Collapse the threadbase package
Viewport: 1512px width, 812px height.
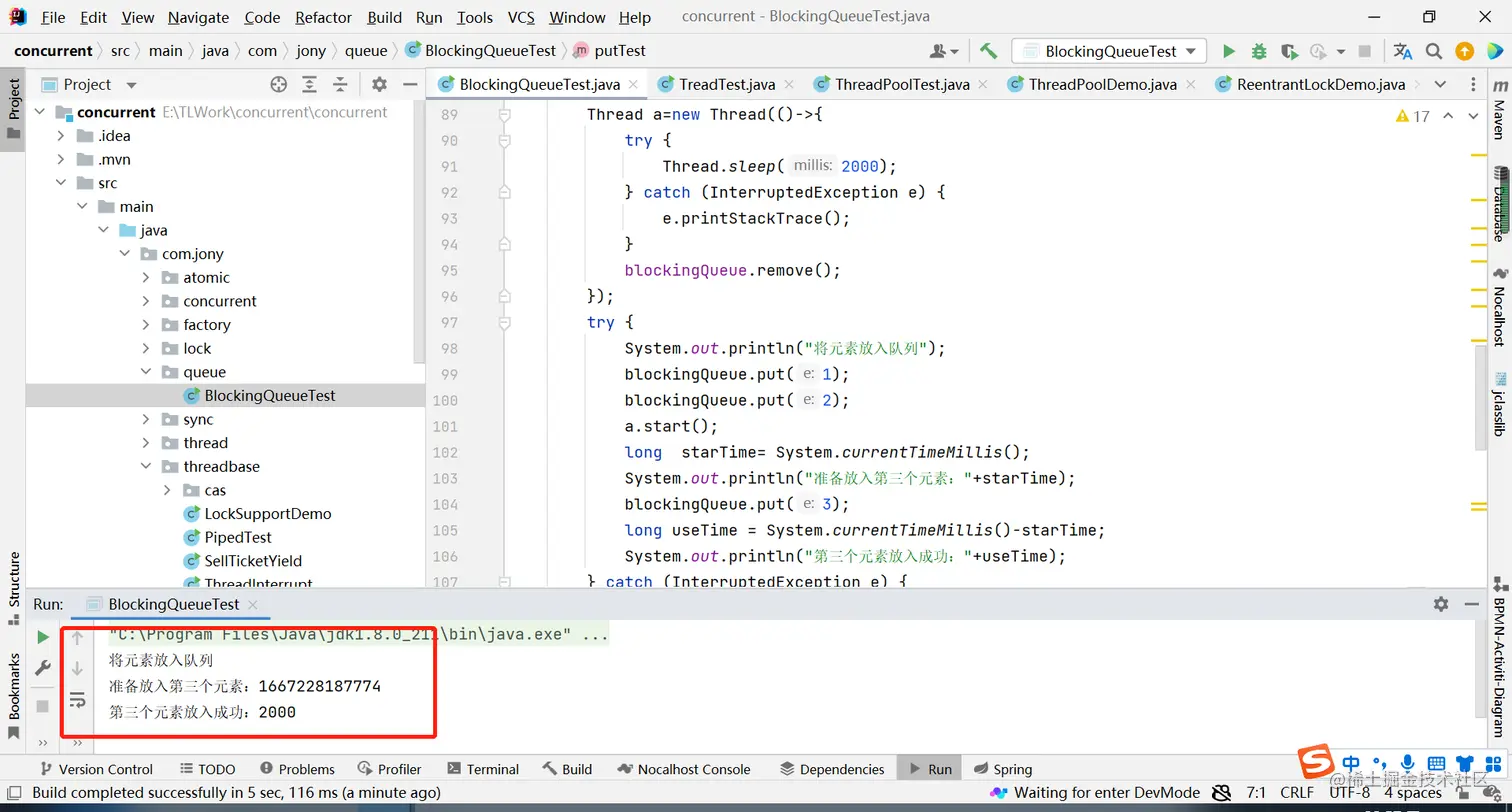tap(146, 467)
